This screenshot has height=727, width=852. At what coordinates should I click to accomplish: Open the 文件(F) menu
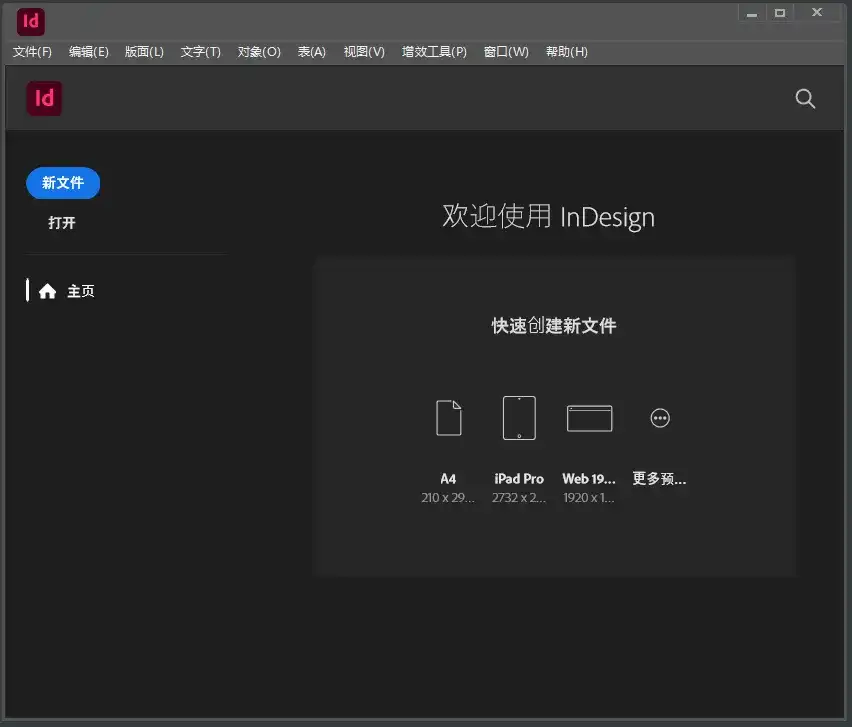click(x=31, y=51)
